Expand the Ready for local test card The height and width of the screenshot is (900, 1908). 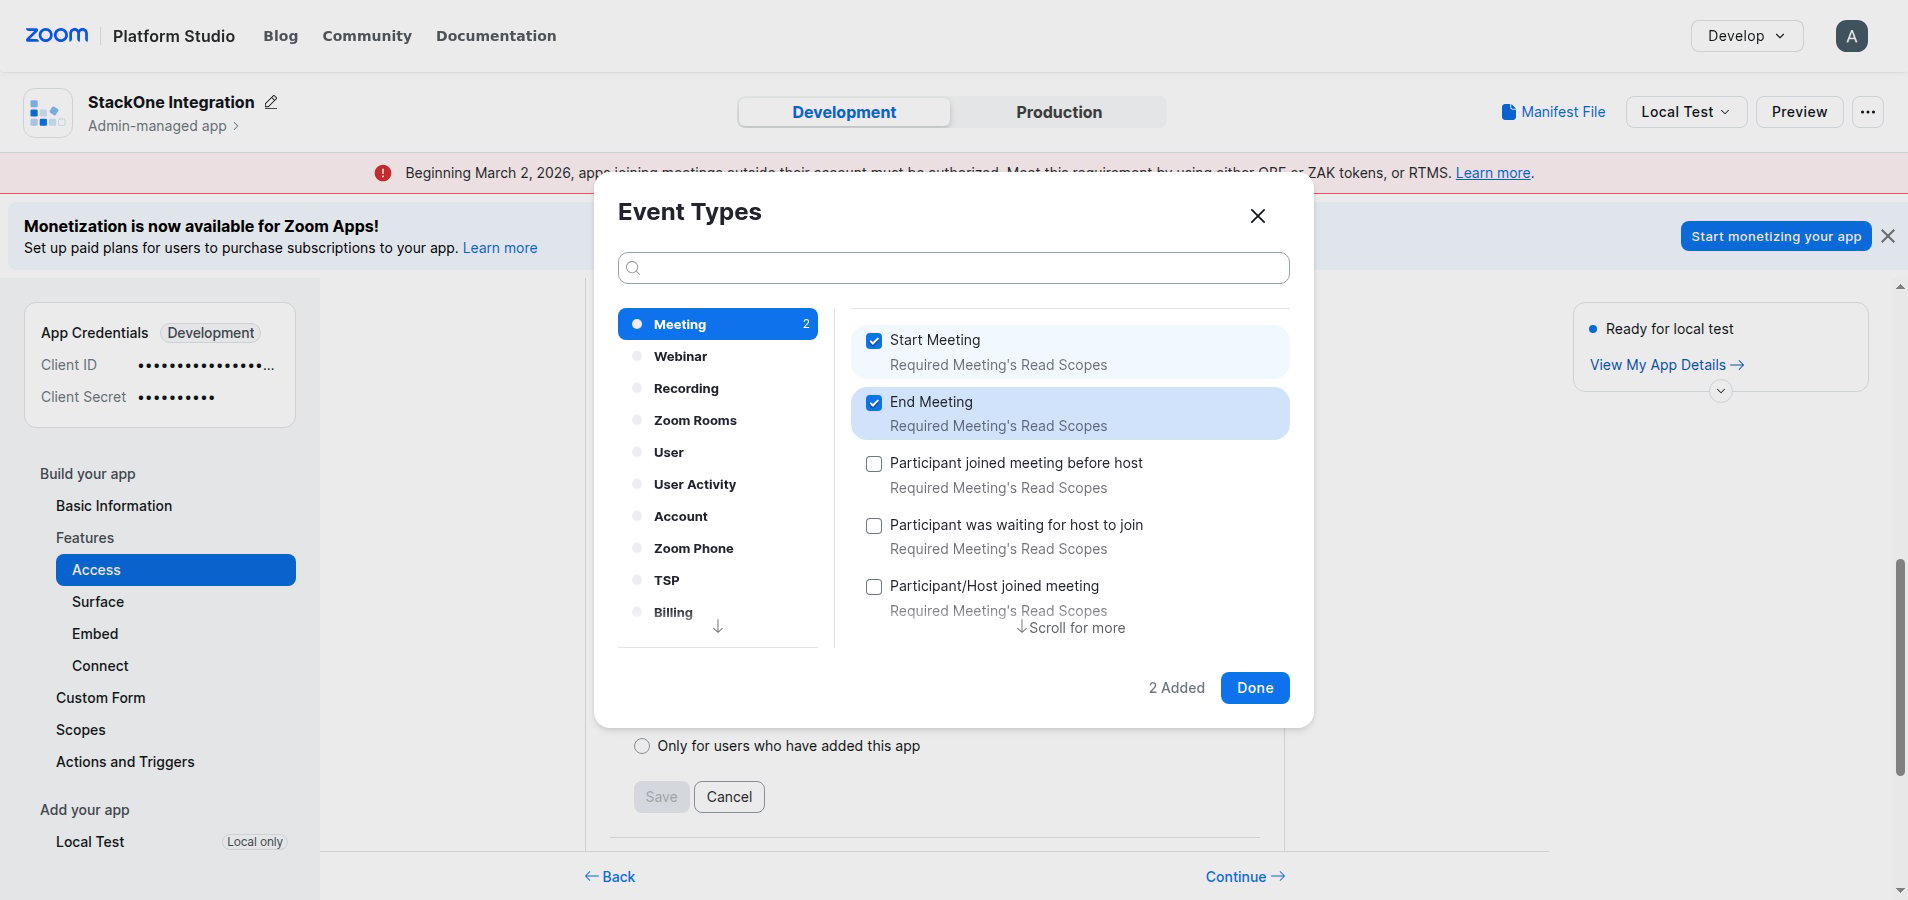(1720, 391)
